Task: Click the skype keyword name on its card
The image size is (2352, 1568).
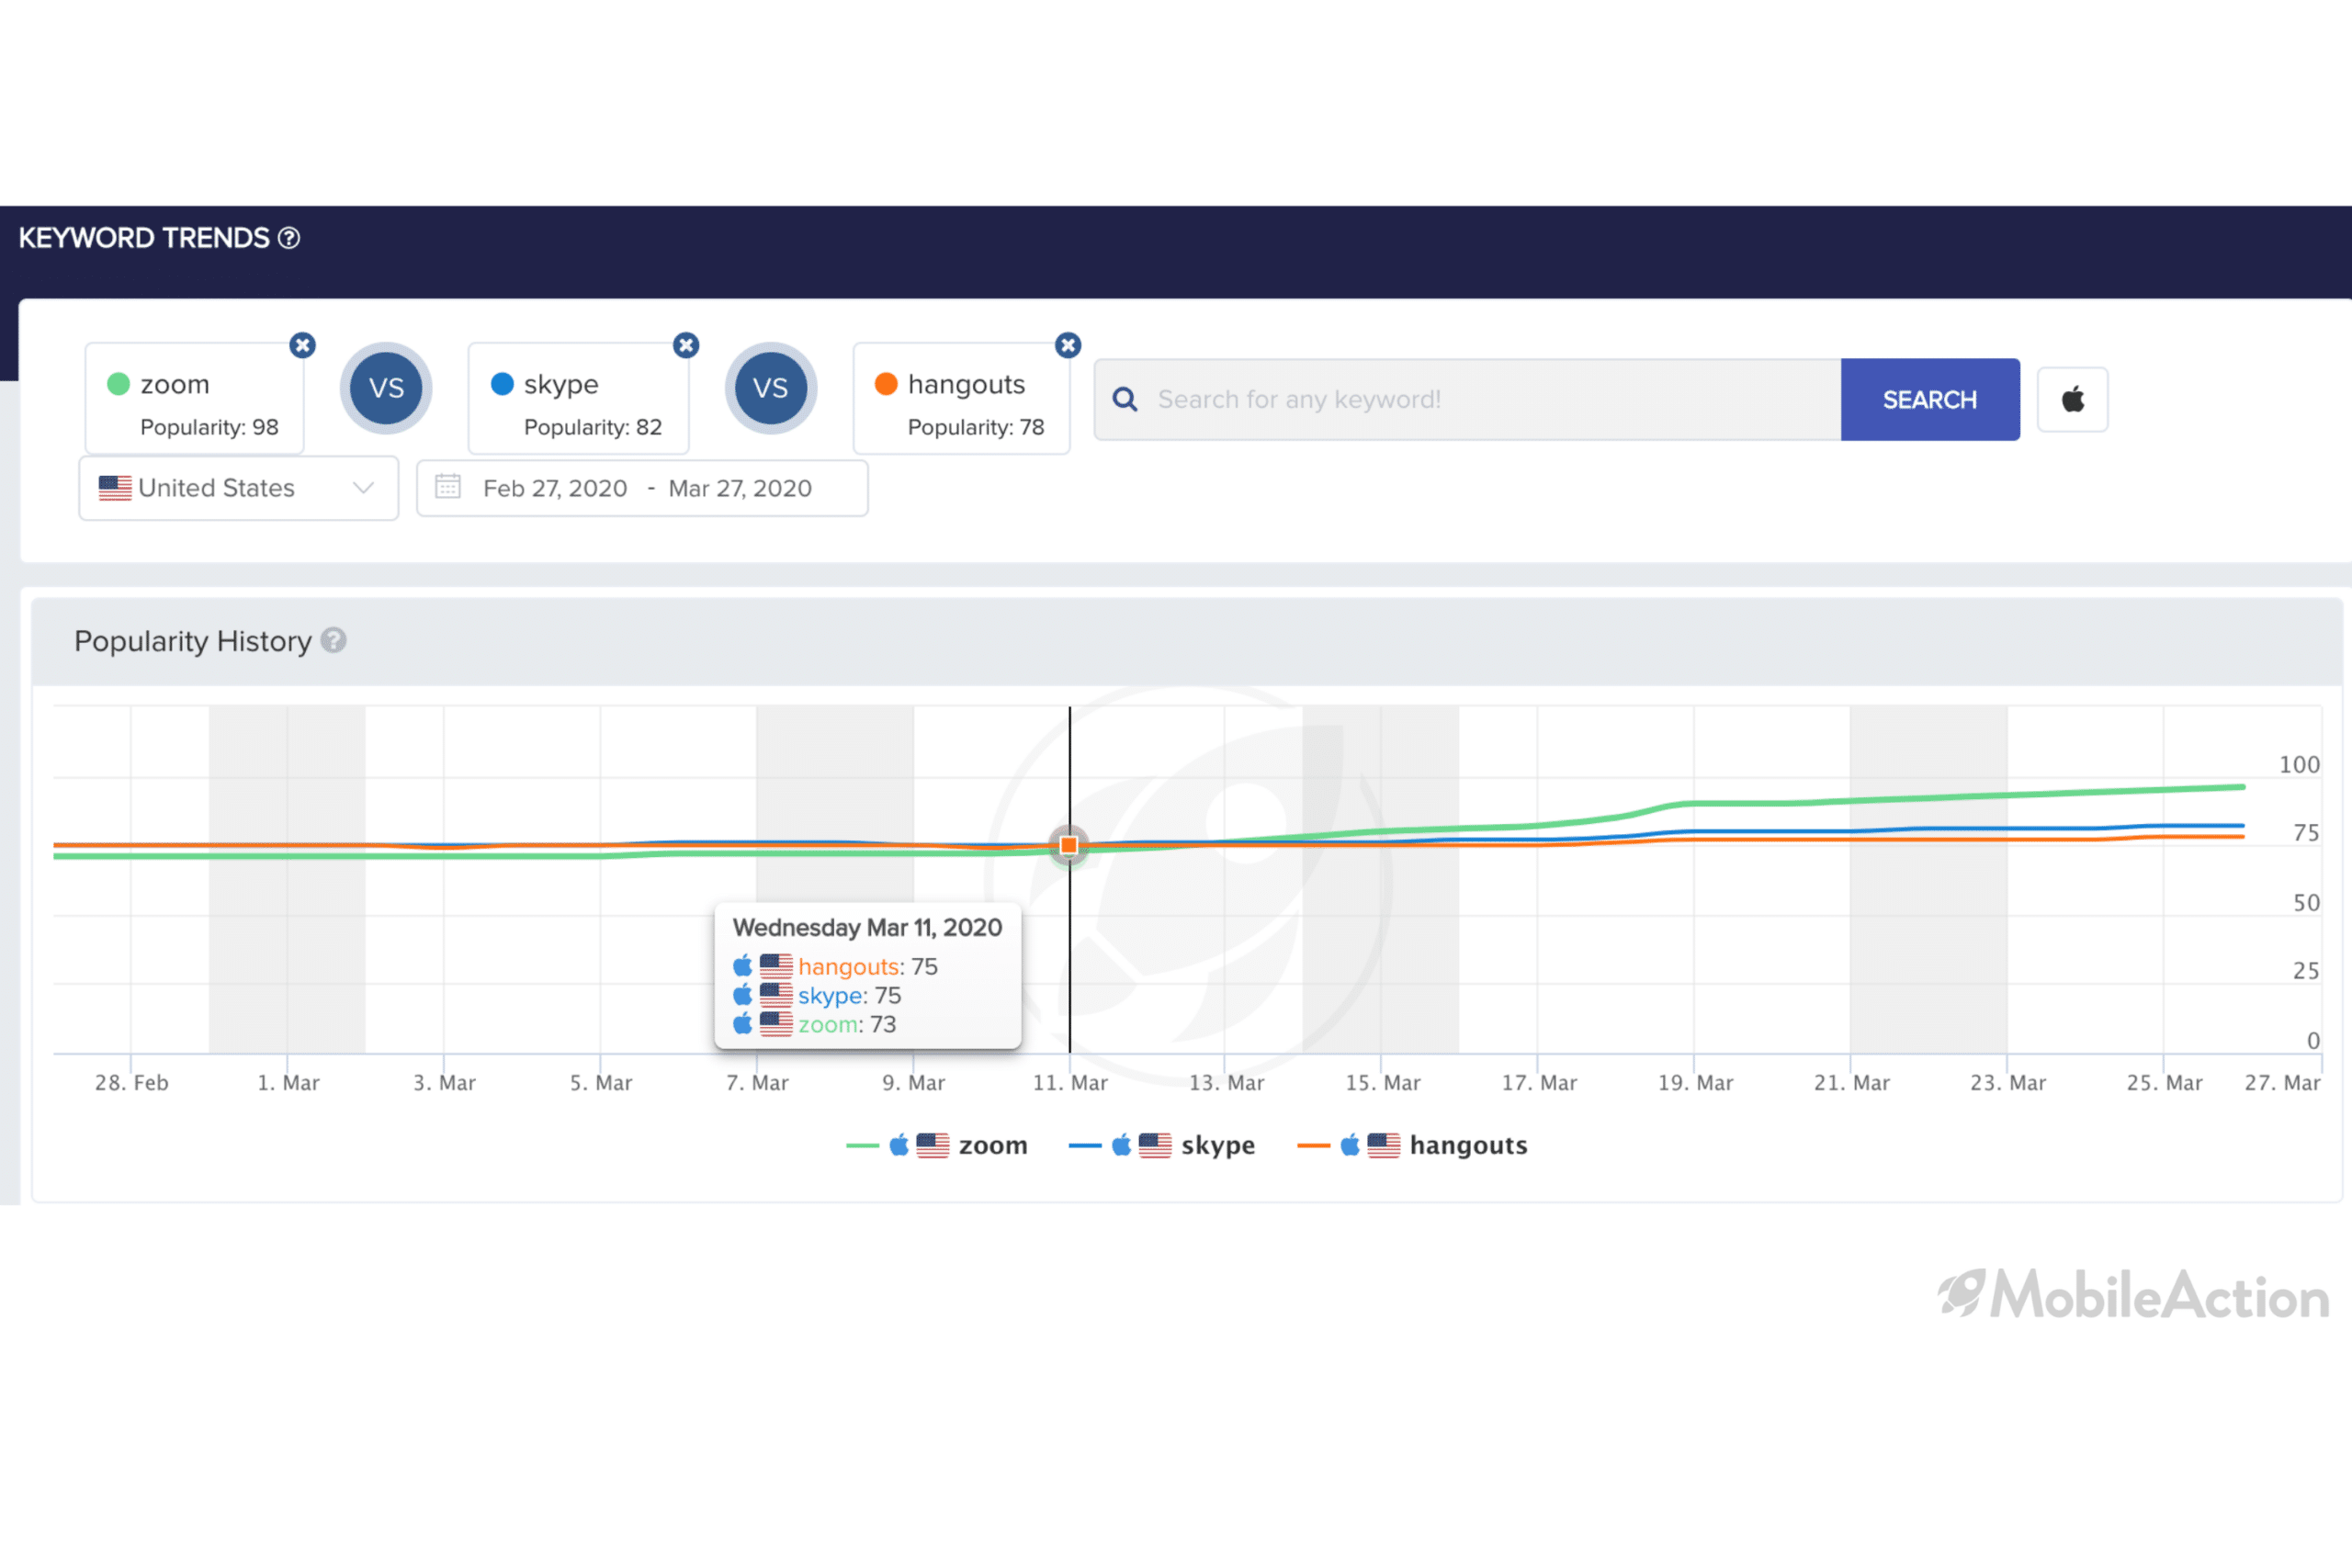Action: (561, 385)
